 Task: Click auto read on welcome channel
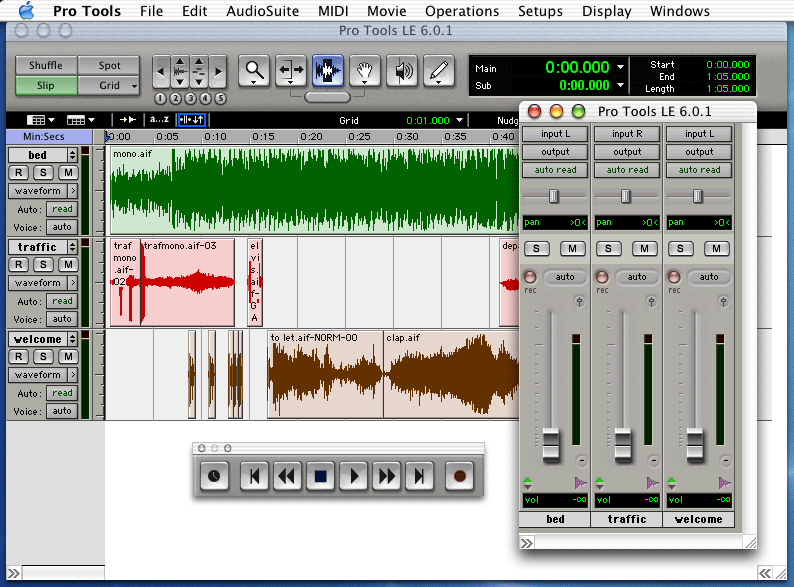coord(699,170)
